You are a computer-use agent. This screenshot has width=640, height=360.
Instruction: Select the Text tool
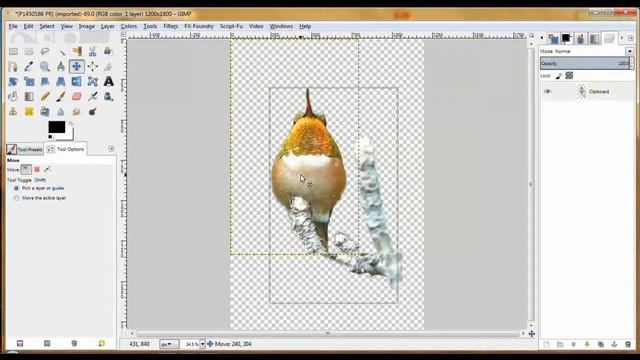point(108,82)
